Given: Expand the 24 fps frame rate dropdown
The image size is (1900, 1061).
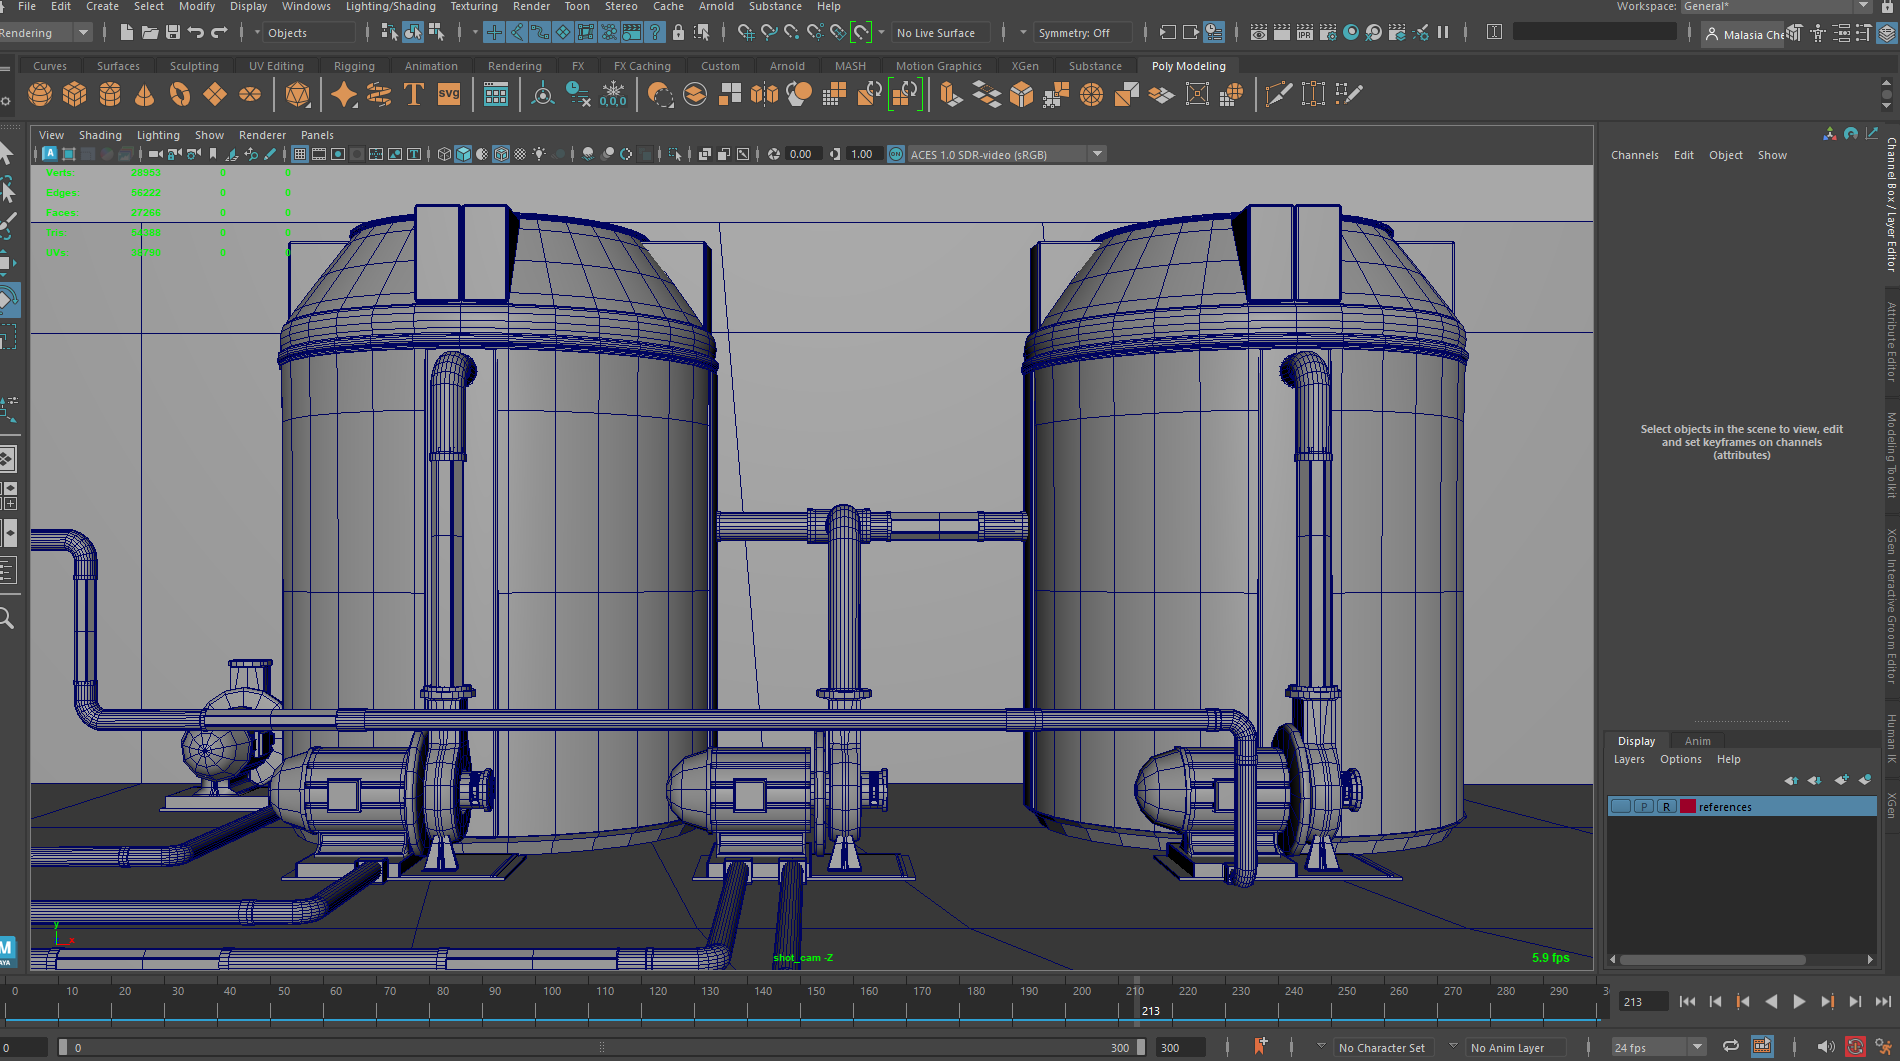Looking at the screenshot, I should (x=1697, y=1047).
